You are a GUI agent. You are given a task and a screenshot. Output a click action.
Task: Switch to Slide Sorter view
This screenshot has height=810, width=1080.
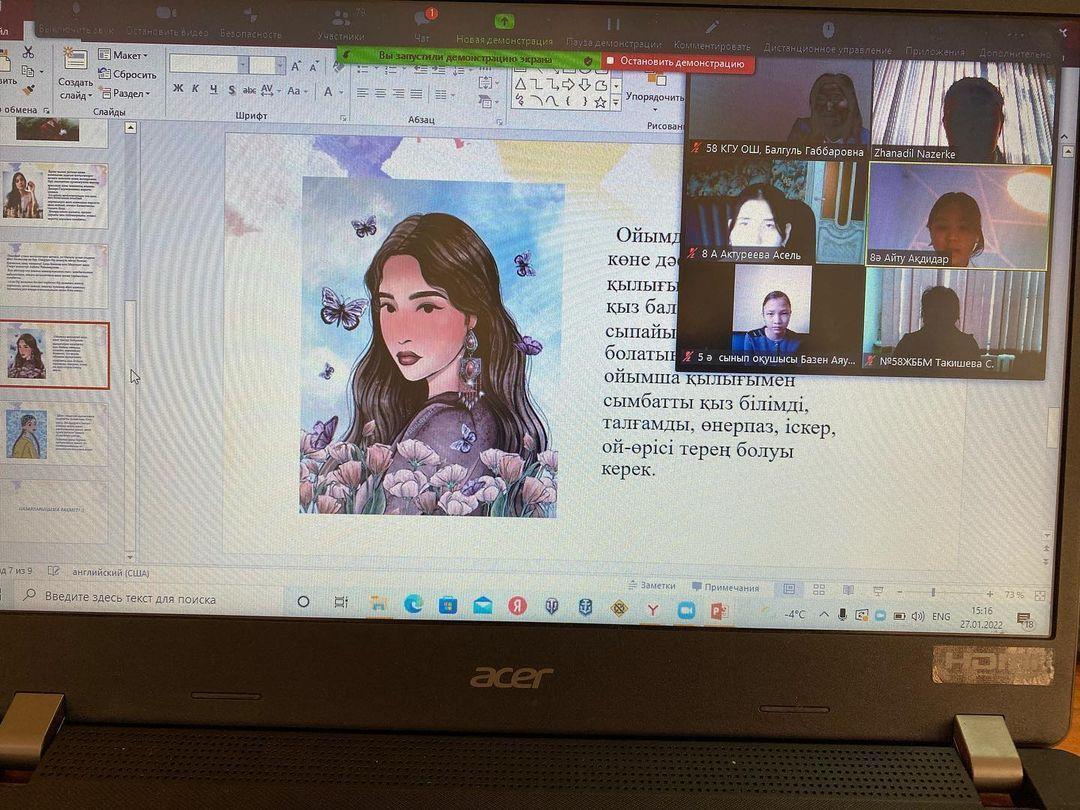[819, 590]
